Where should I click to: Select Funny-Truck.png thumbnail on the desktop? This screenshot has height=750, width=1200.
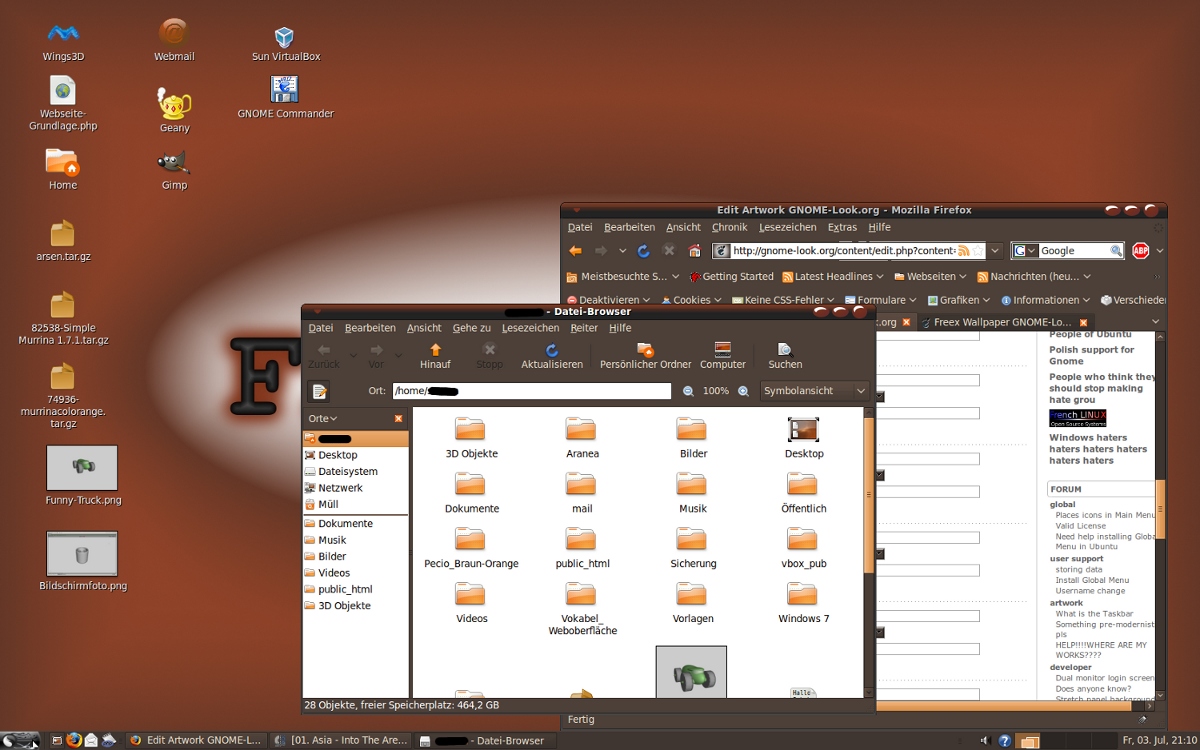point(82,468)
